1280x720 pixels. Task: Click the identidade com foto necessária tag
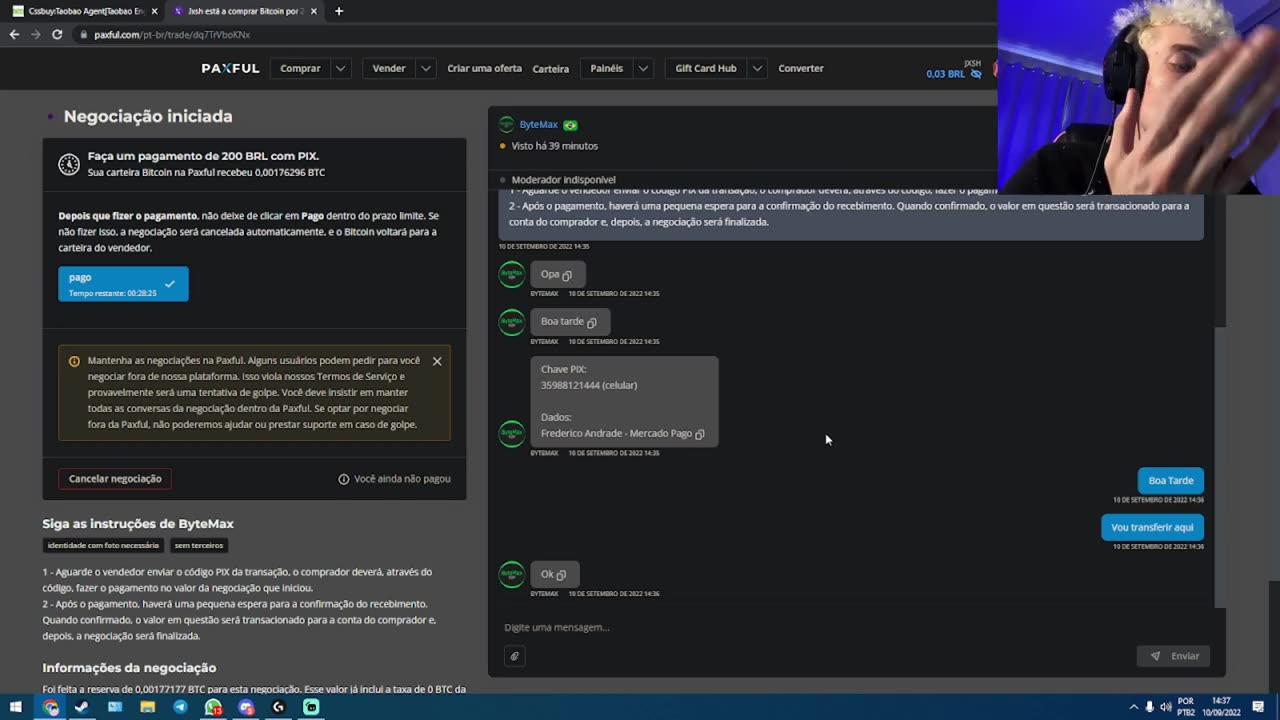click(x=103, y=545)
